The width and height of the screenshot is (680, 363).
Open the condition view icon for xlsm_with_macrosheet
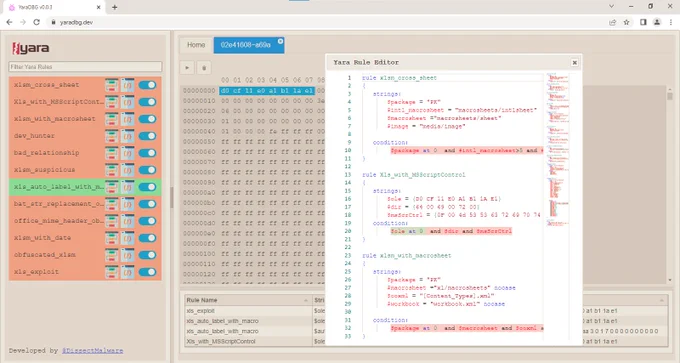coord(111,119)
